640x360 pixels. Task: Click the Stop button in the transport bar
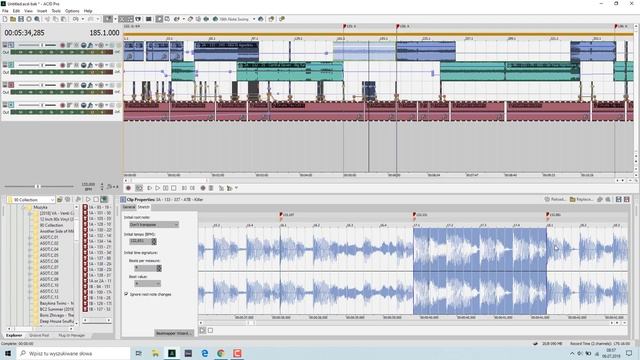pos(173,188)
